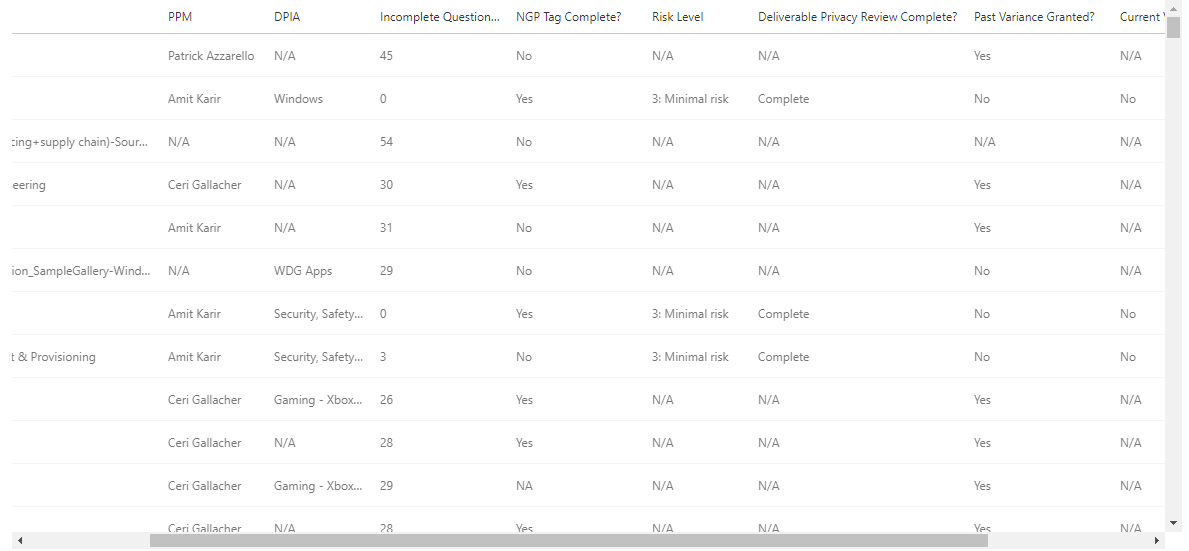Viewport: 1189px width, 551px height.
Task: Sort by Deliverable Privacy Review Complete? header
Action: click(858, 17)
